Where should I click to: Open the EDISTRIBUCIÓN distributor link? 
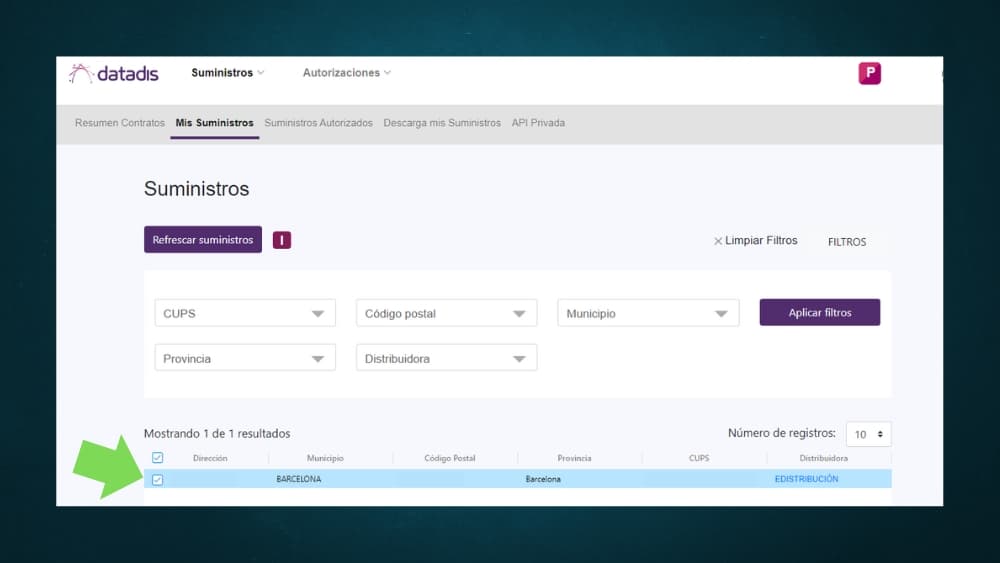coord(806,479)
